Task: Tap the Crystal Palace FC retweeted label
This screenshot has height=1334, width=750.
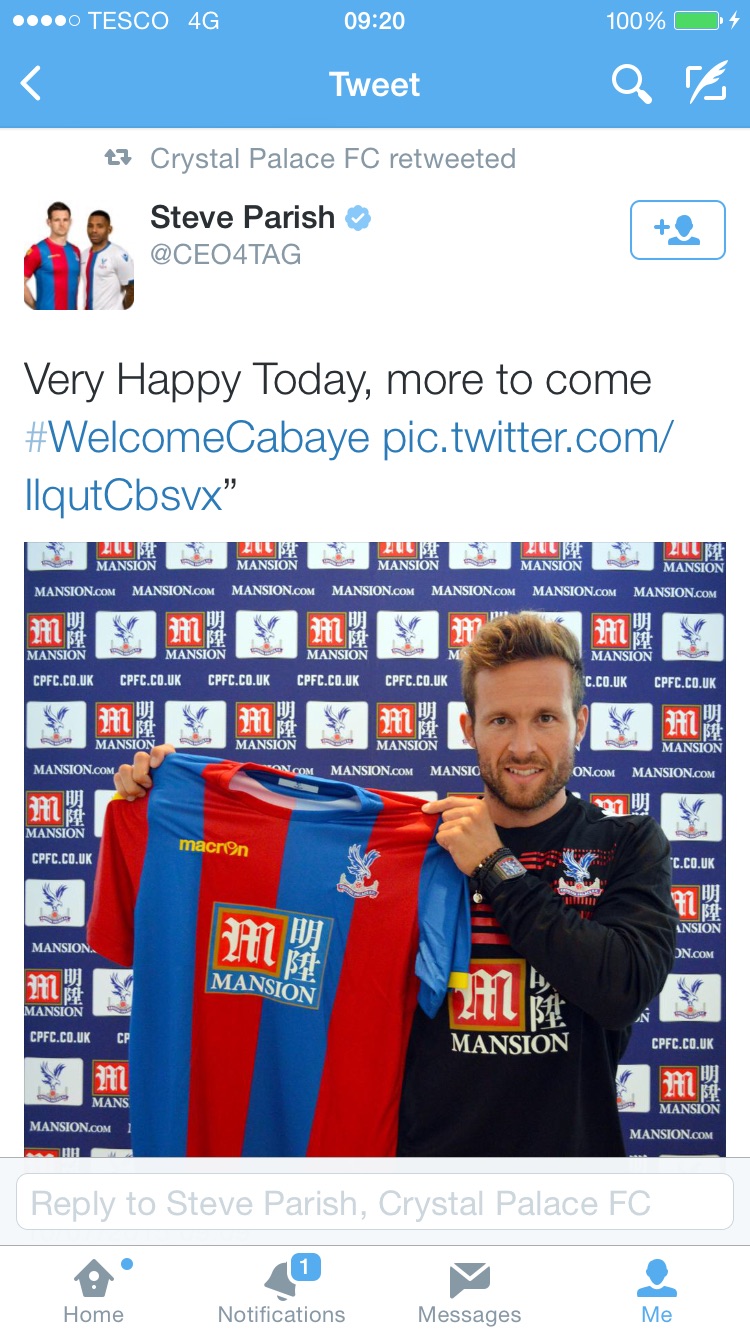Action: click(x=333, y=158)
